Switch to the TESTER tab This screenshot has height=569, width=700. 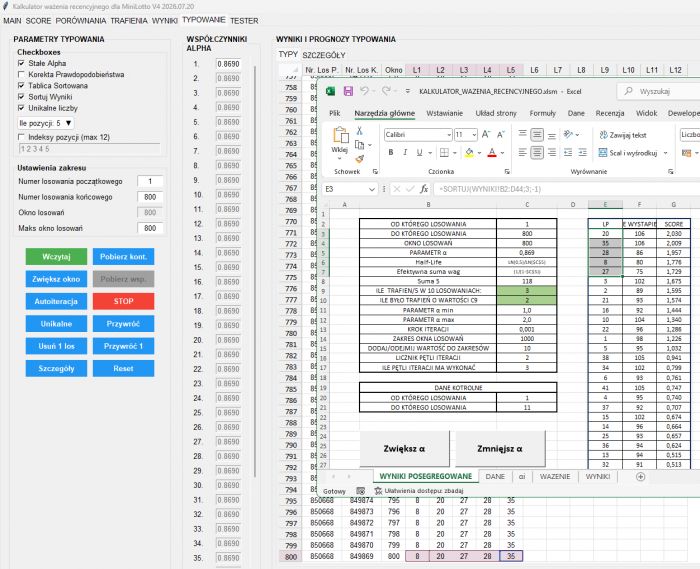tap(244, 21)
